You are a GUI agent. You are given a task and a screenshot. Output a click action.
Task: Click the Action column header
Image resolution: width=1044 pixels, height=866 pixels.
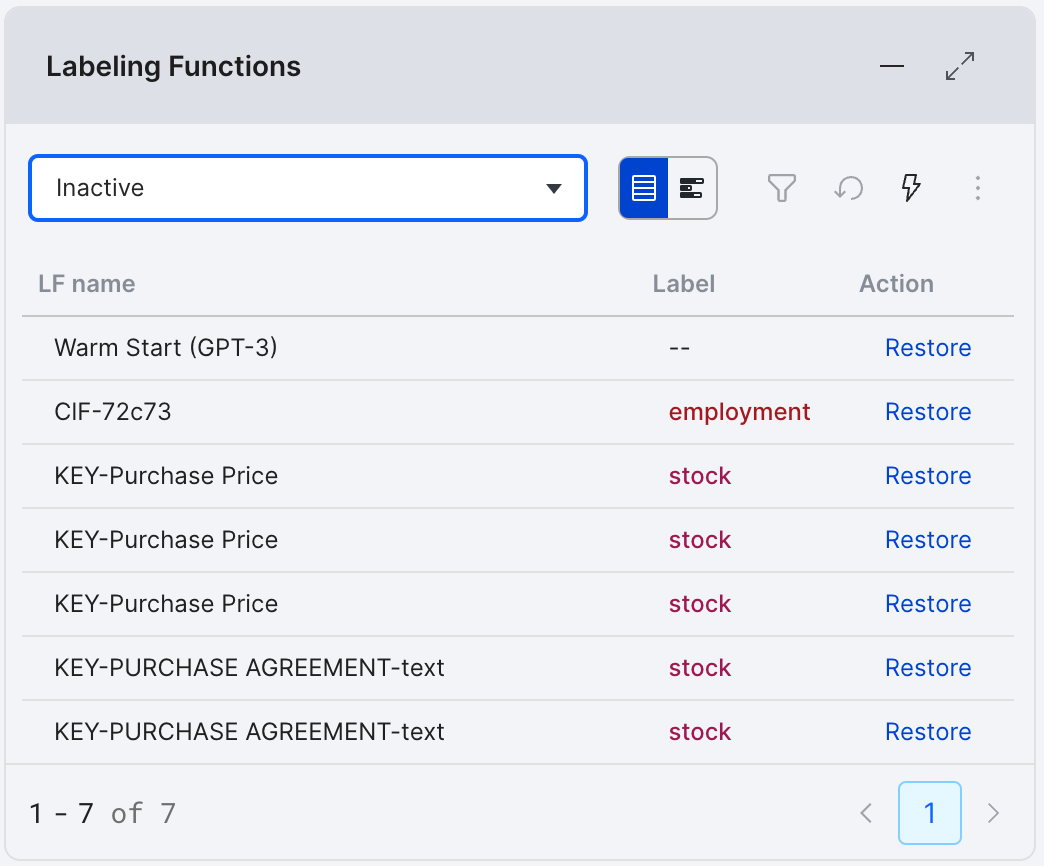896,284
